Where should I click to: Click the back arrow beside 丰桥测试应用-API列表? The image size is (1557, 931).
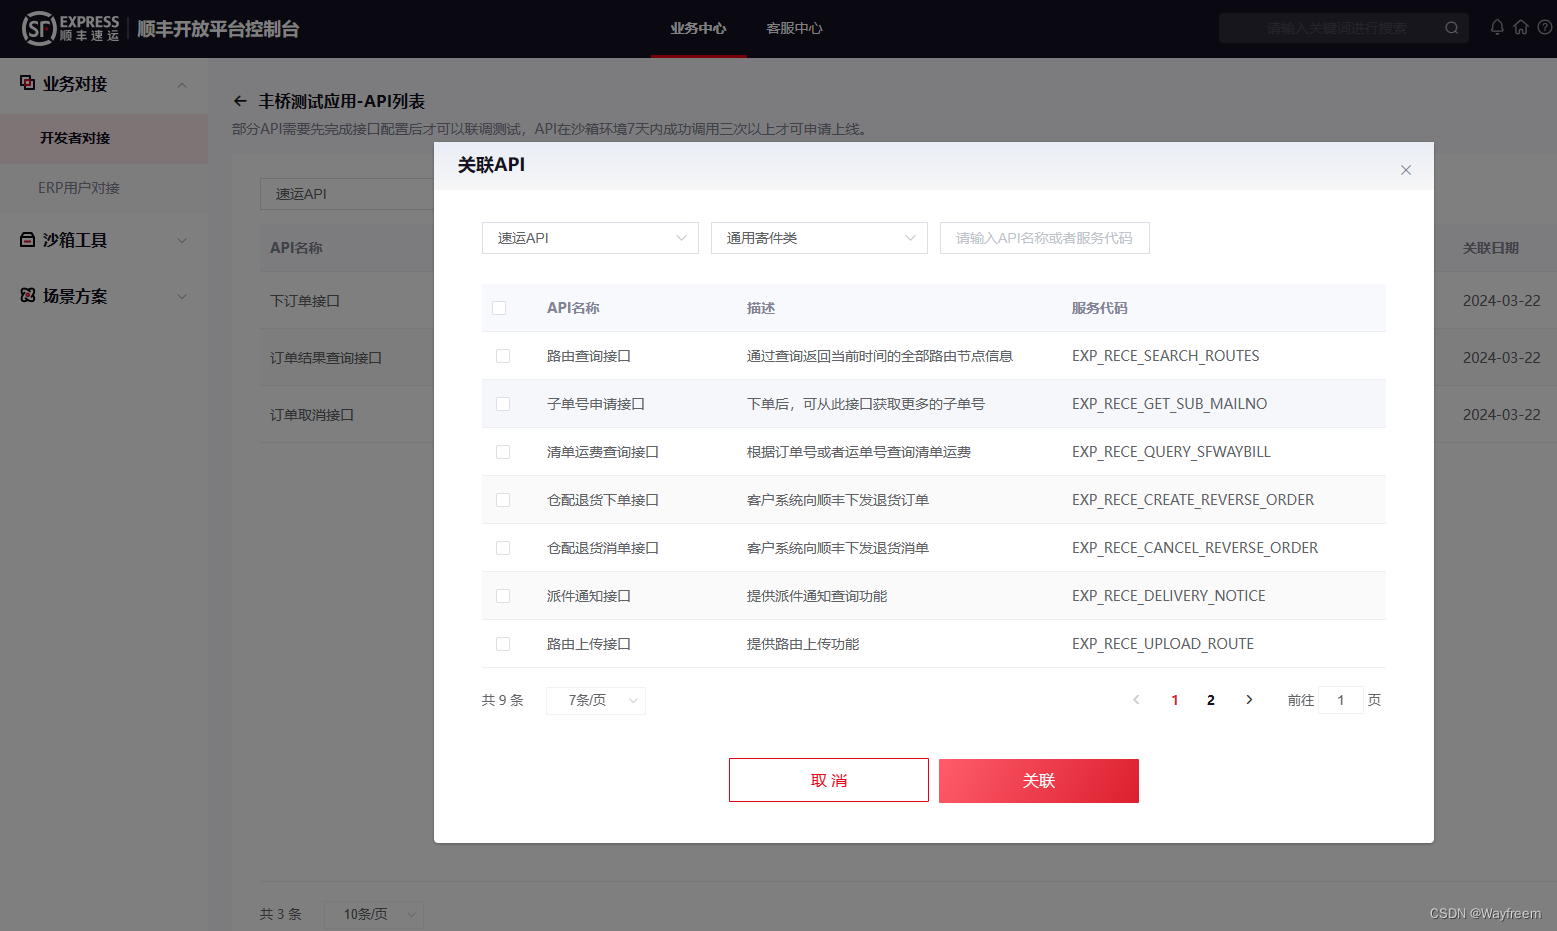(240, 101)
